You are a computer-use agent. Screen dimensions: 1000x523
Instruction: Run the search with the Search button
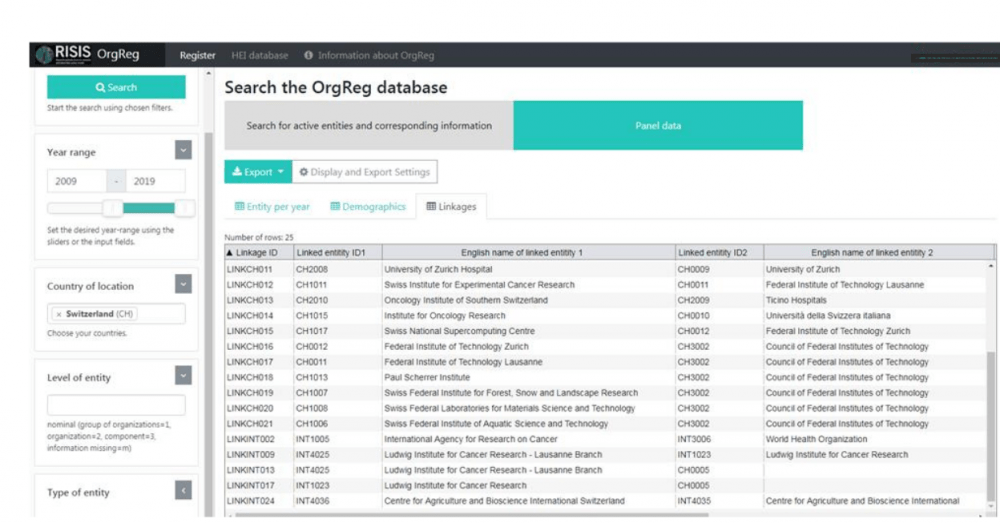tap(116, 87)
